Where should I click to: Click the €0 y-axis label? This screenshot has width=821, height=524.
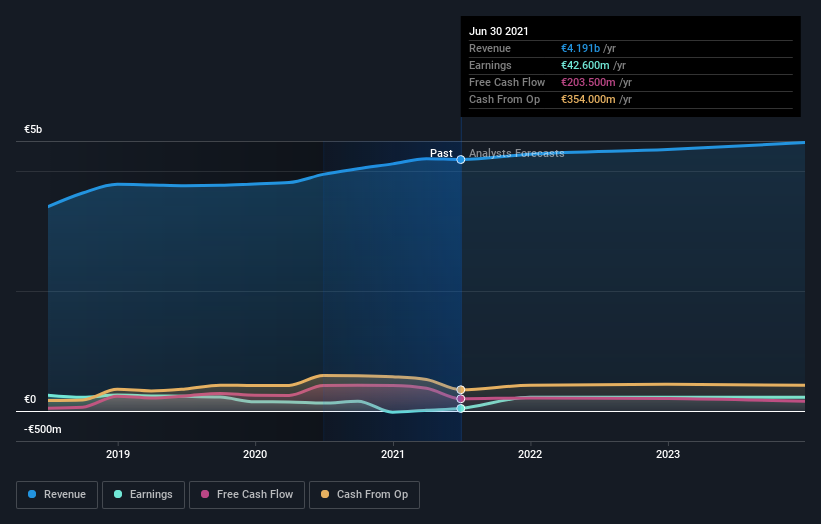click(30, 399)
